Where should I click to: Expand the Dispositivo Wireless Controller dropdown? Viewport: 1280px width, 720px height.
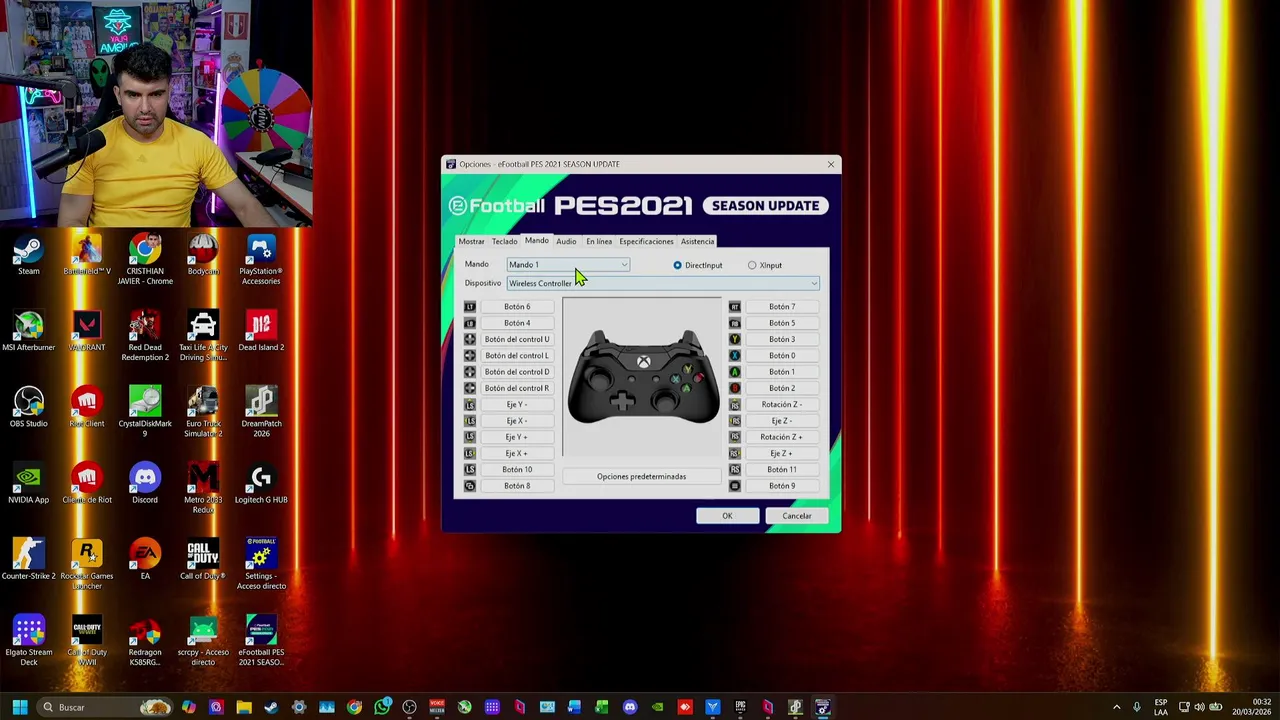pos(662,283)
